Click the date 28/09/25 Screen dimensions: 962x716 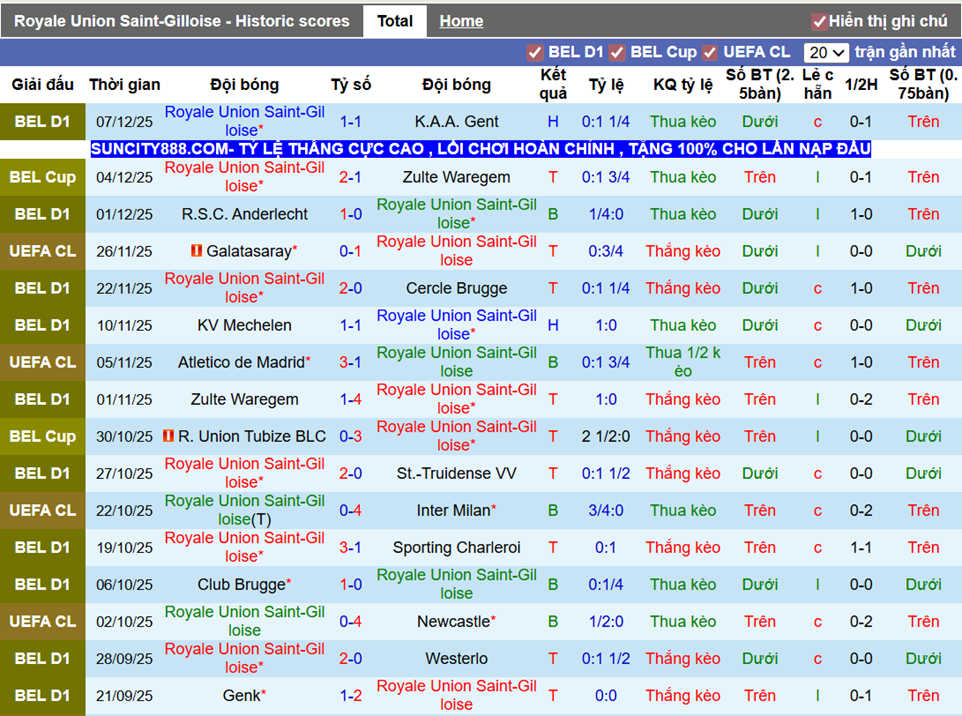(x=125, y=659)
